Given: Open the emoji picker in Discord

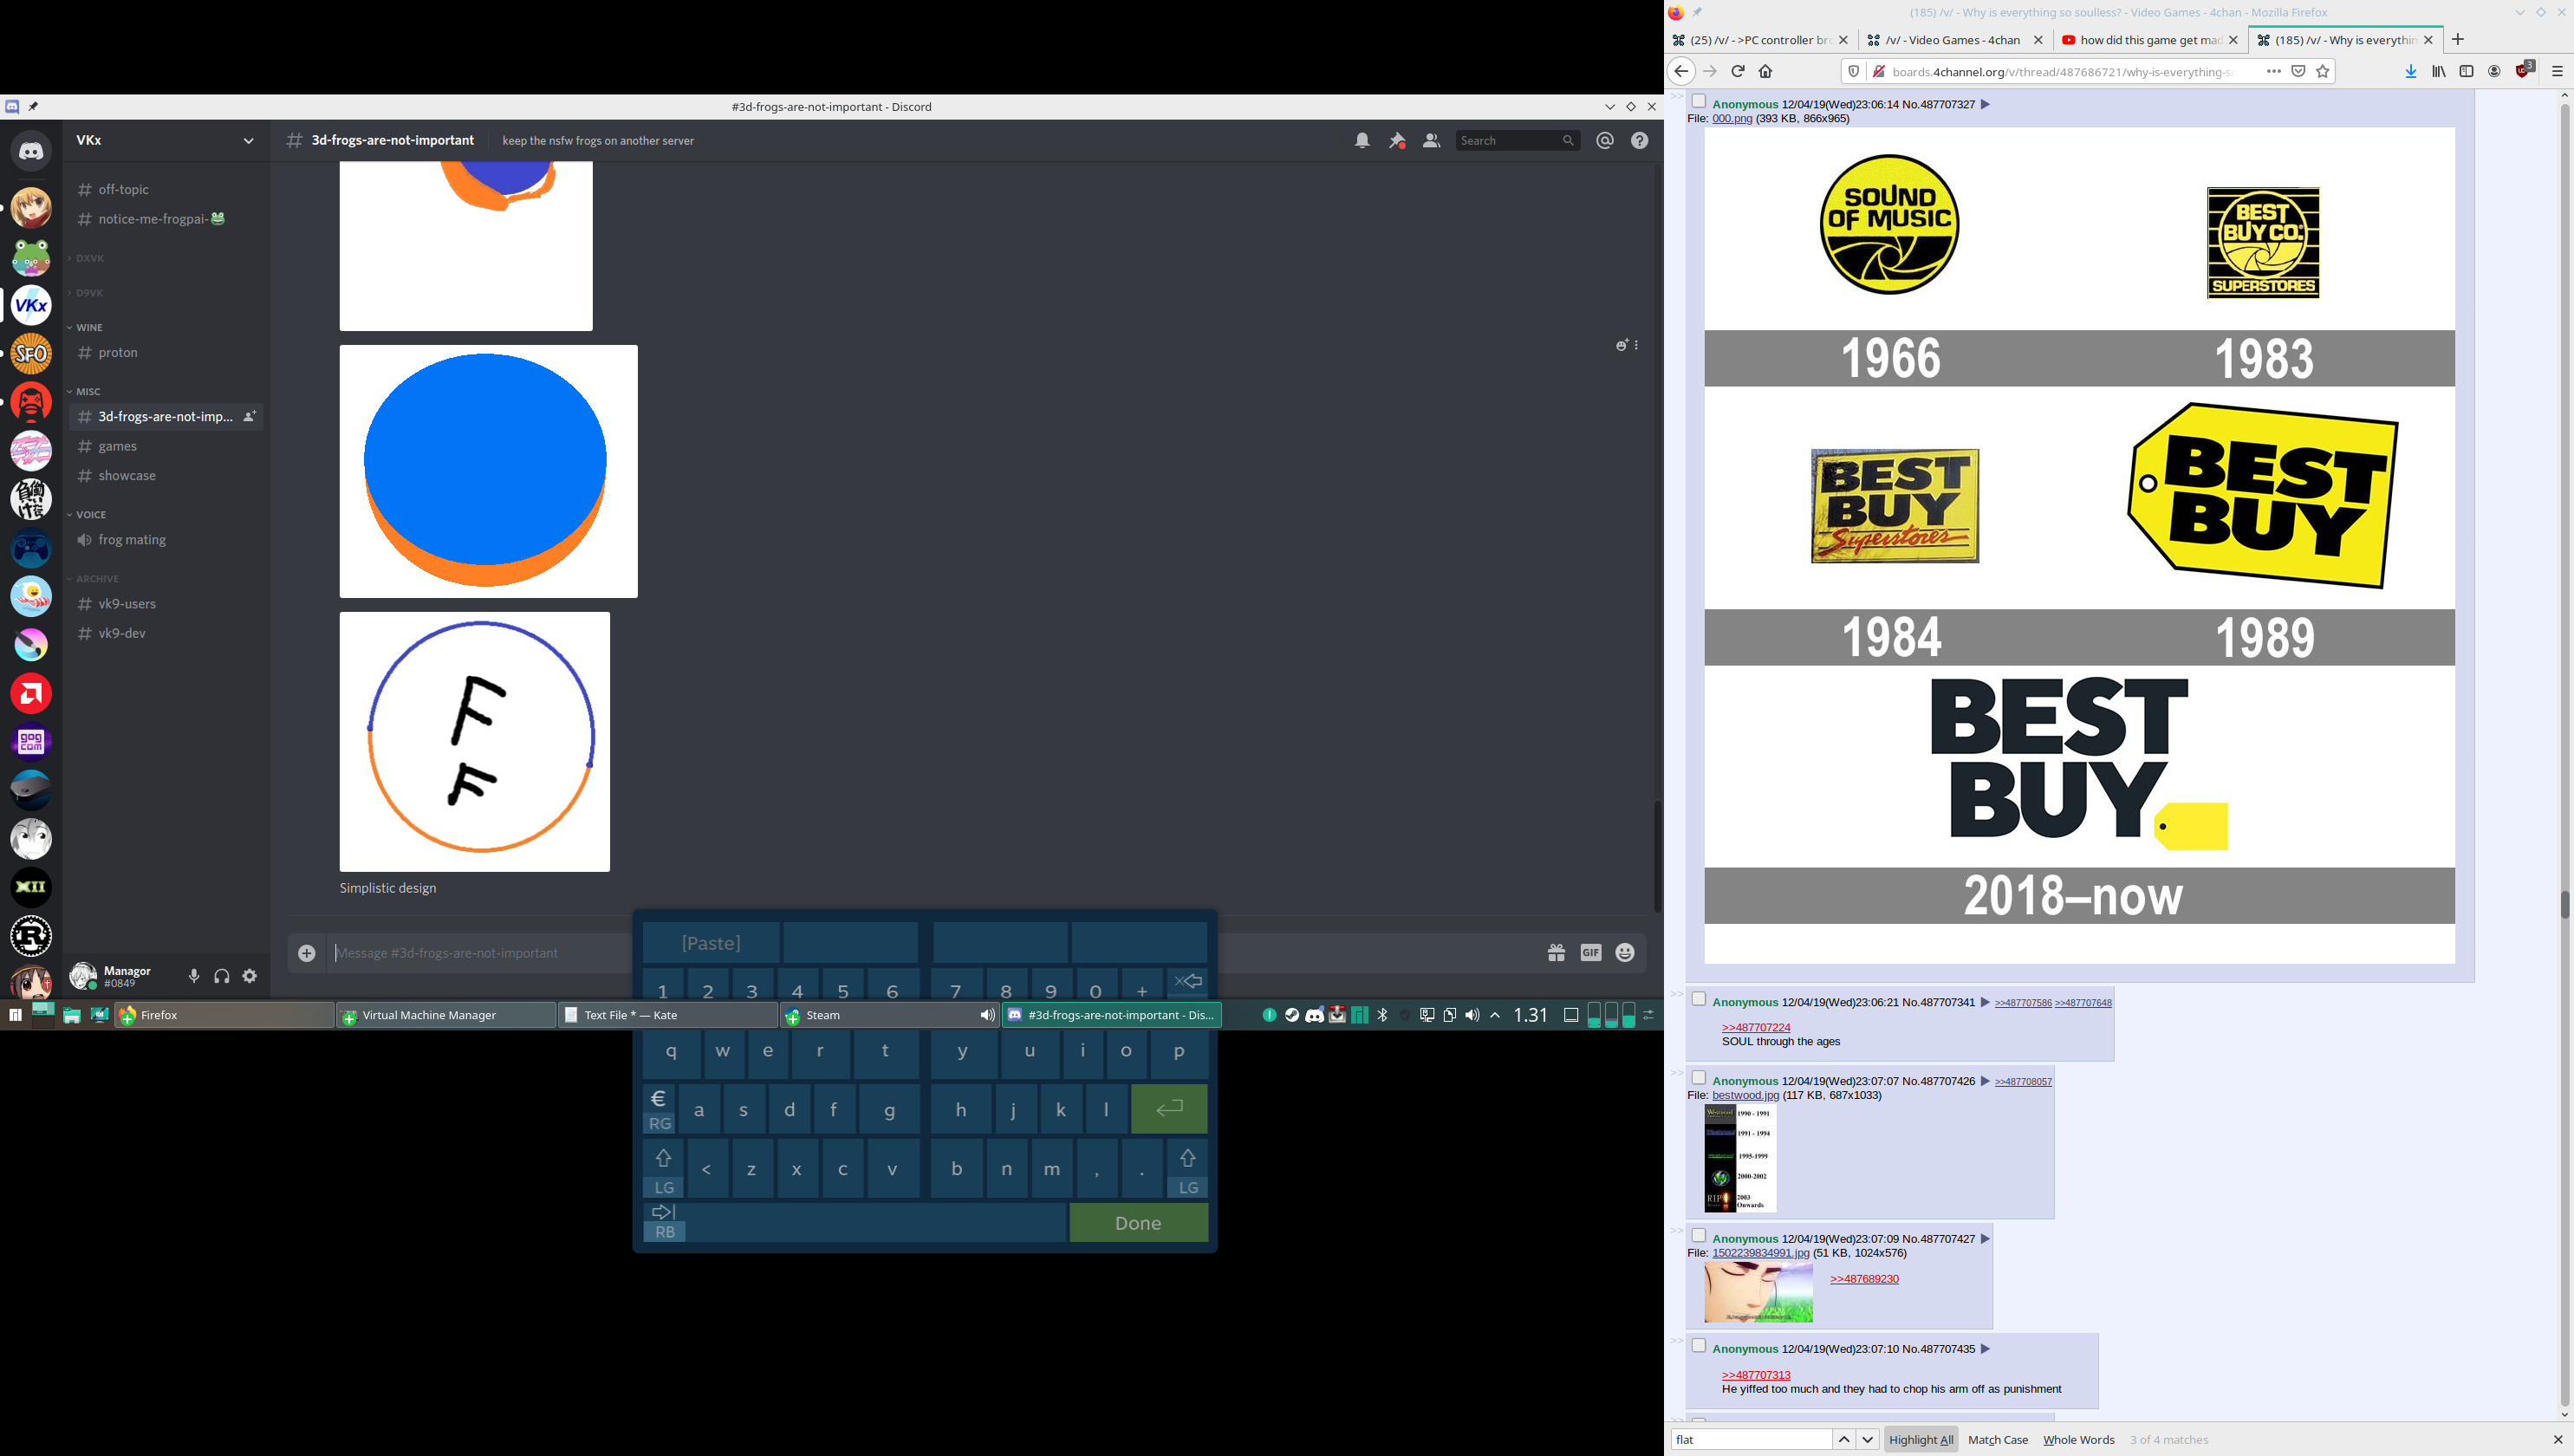Looking at the screenshot, I should pyautogui.click(x=1625, y=953).
